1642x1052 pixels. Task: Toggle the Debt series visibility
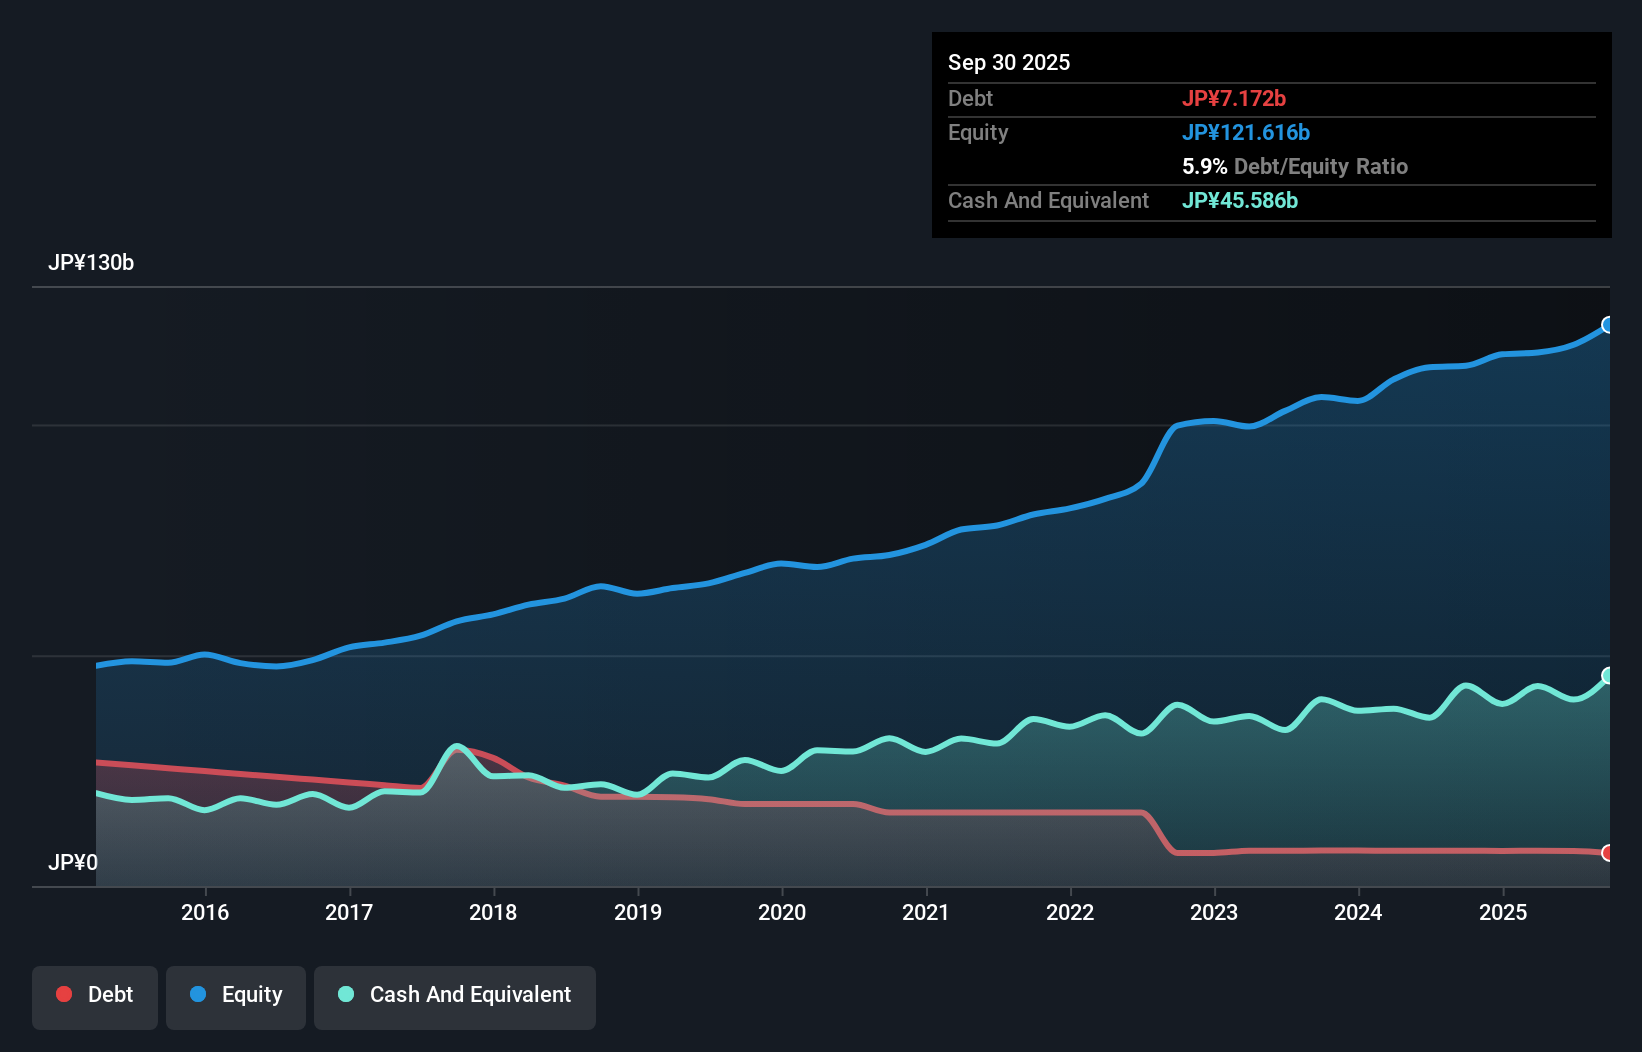95,995
